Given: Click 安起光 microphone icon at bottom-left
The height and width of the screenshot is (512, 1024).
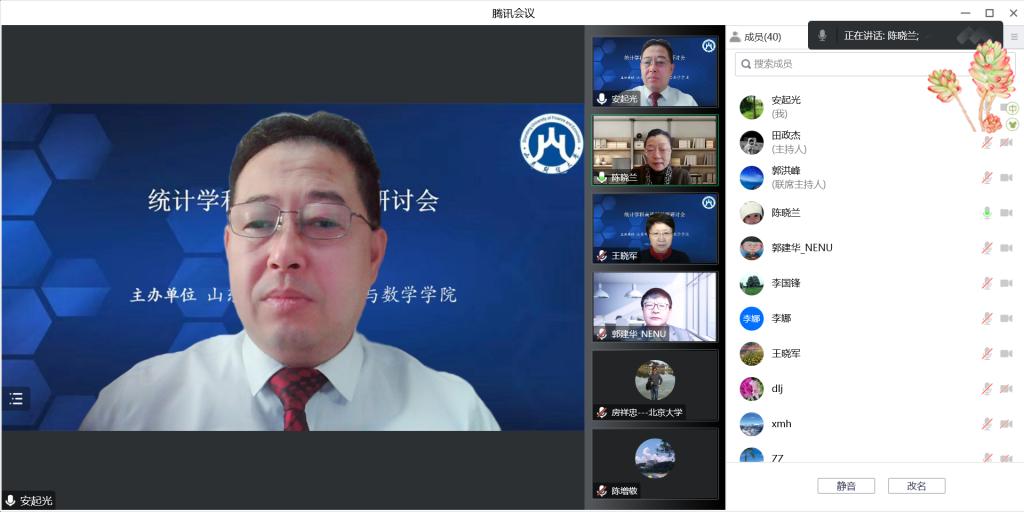Looking at the screenshot, I should click(x=11, y=500).
